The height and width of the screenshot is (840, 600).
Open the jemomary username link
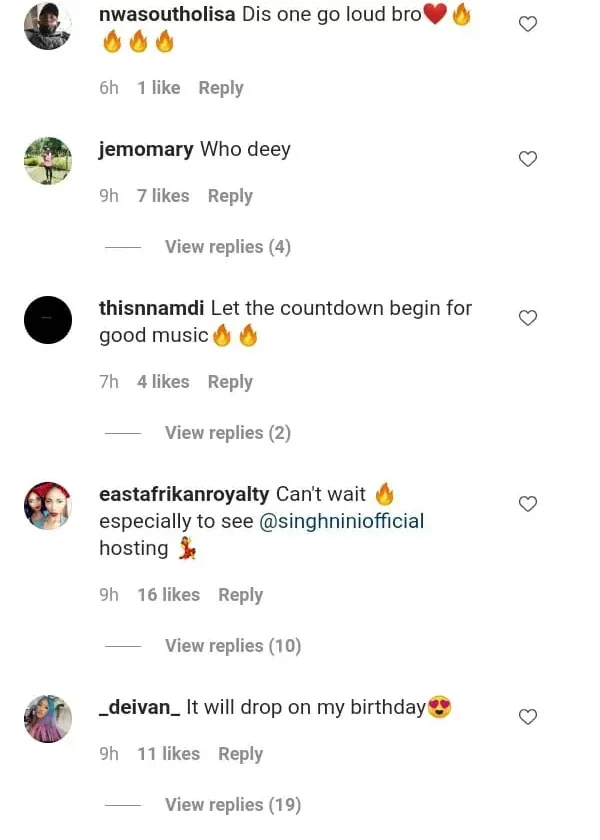tap(146, 150)
